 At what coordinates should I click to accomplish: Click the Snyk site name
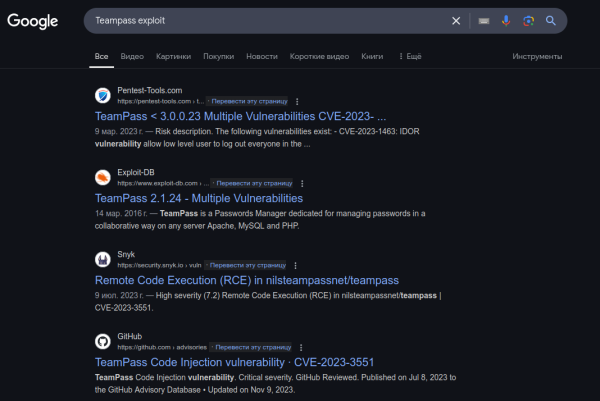coord(126,254)
